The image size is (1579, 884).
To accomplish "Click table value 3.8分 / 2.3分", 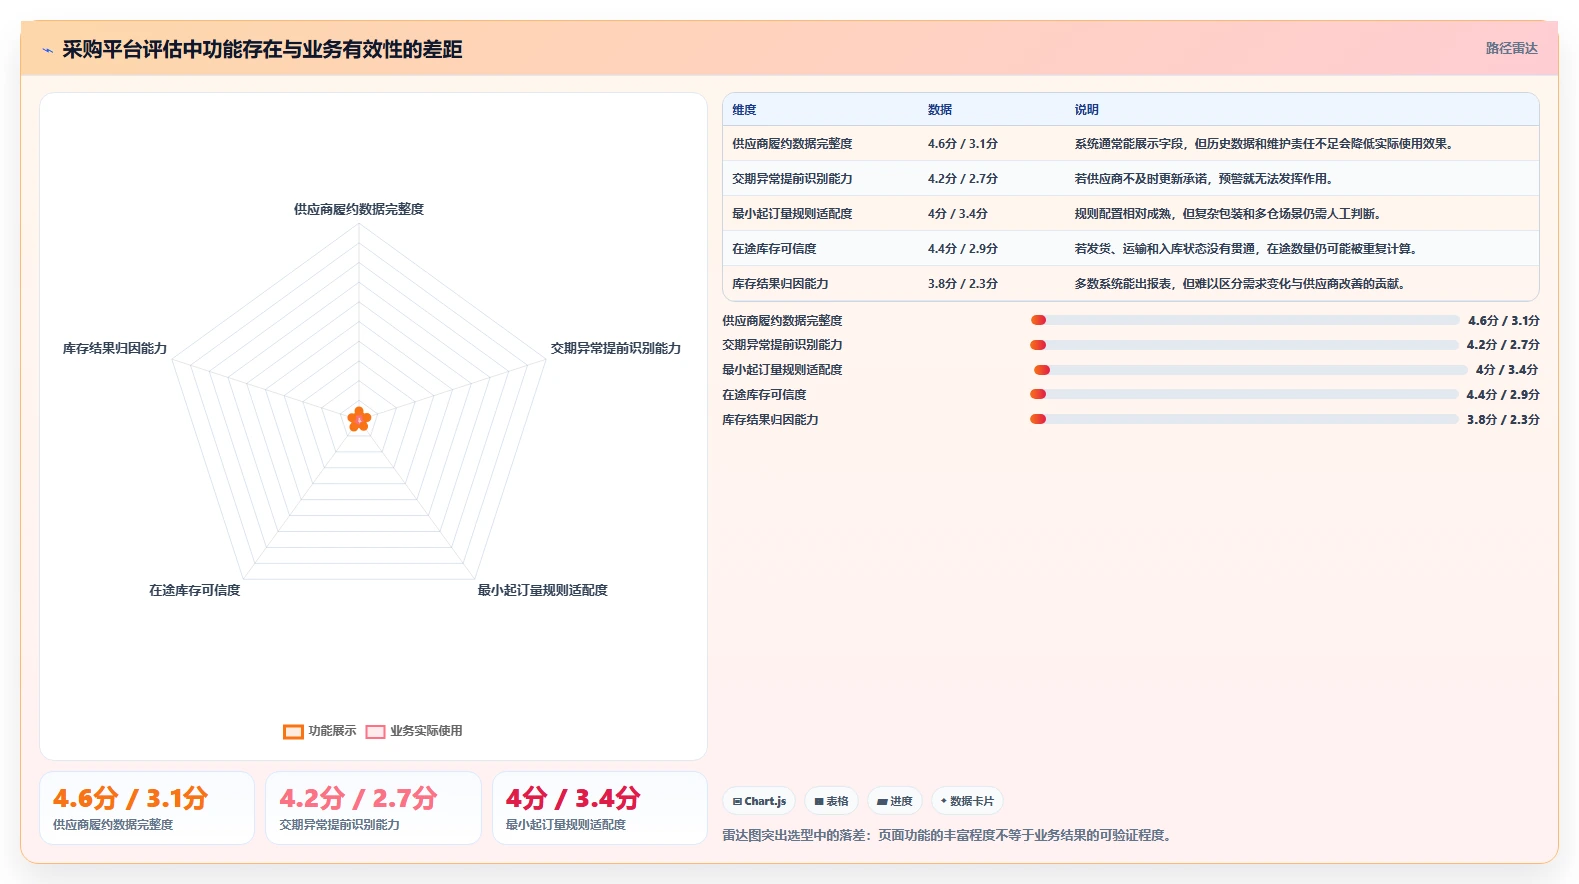I will click(963, 284).
